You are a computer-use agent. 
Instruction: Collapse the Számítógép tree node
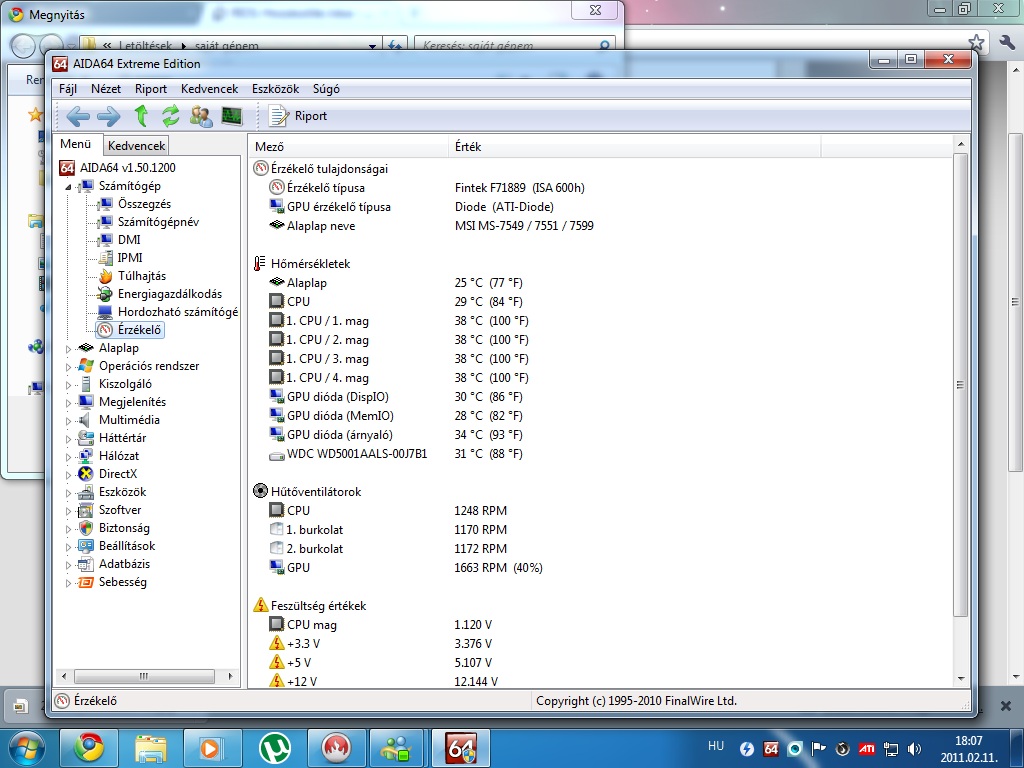click(x=68, y=187)
